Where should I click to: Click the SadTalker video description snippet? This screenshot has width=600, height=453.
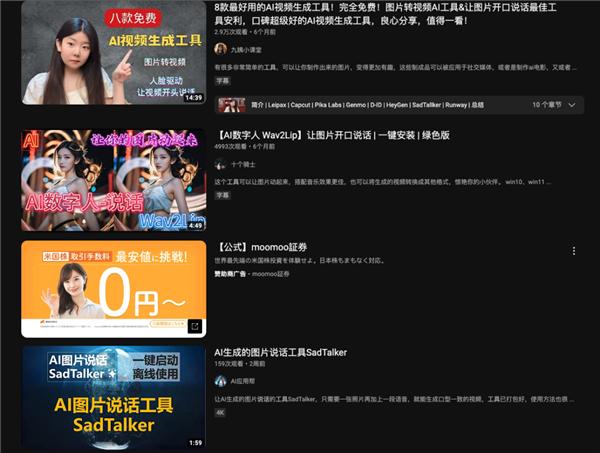(394, 399)
